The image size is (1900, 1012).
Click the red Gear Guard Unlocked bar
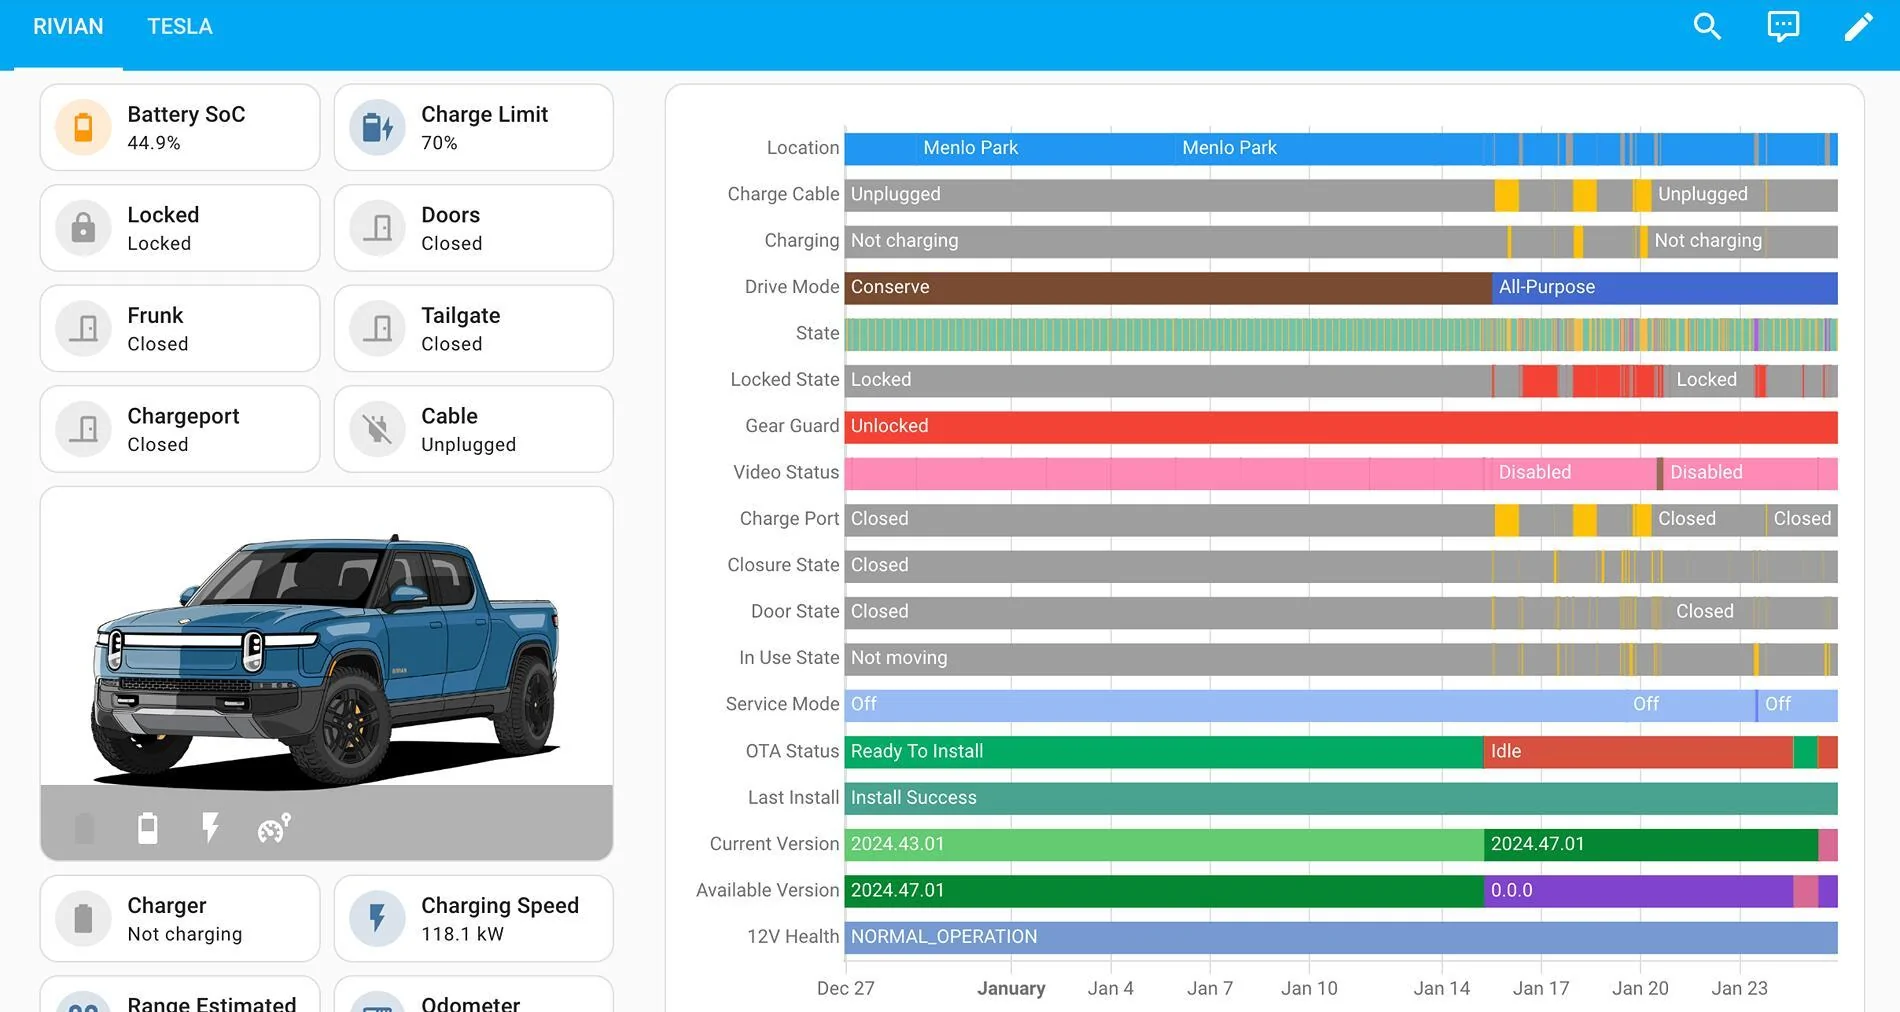[1341, 427]
